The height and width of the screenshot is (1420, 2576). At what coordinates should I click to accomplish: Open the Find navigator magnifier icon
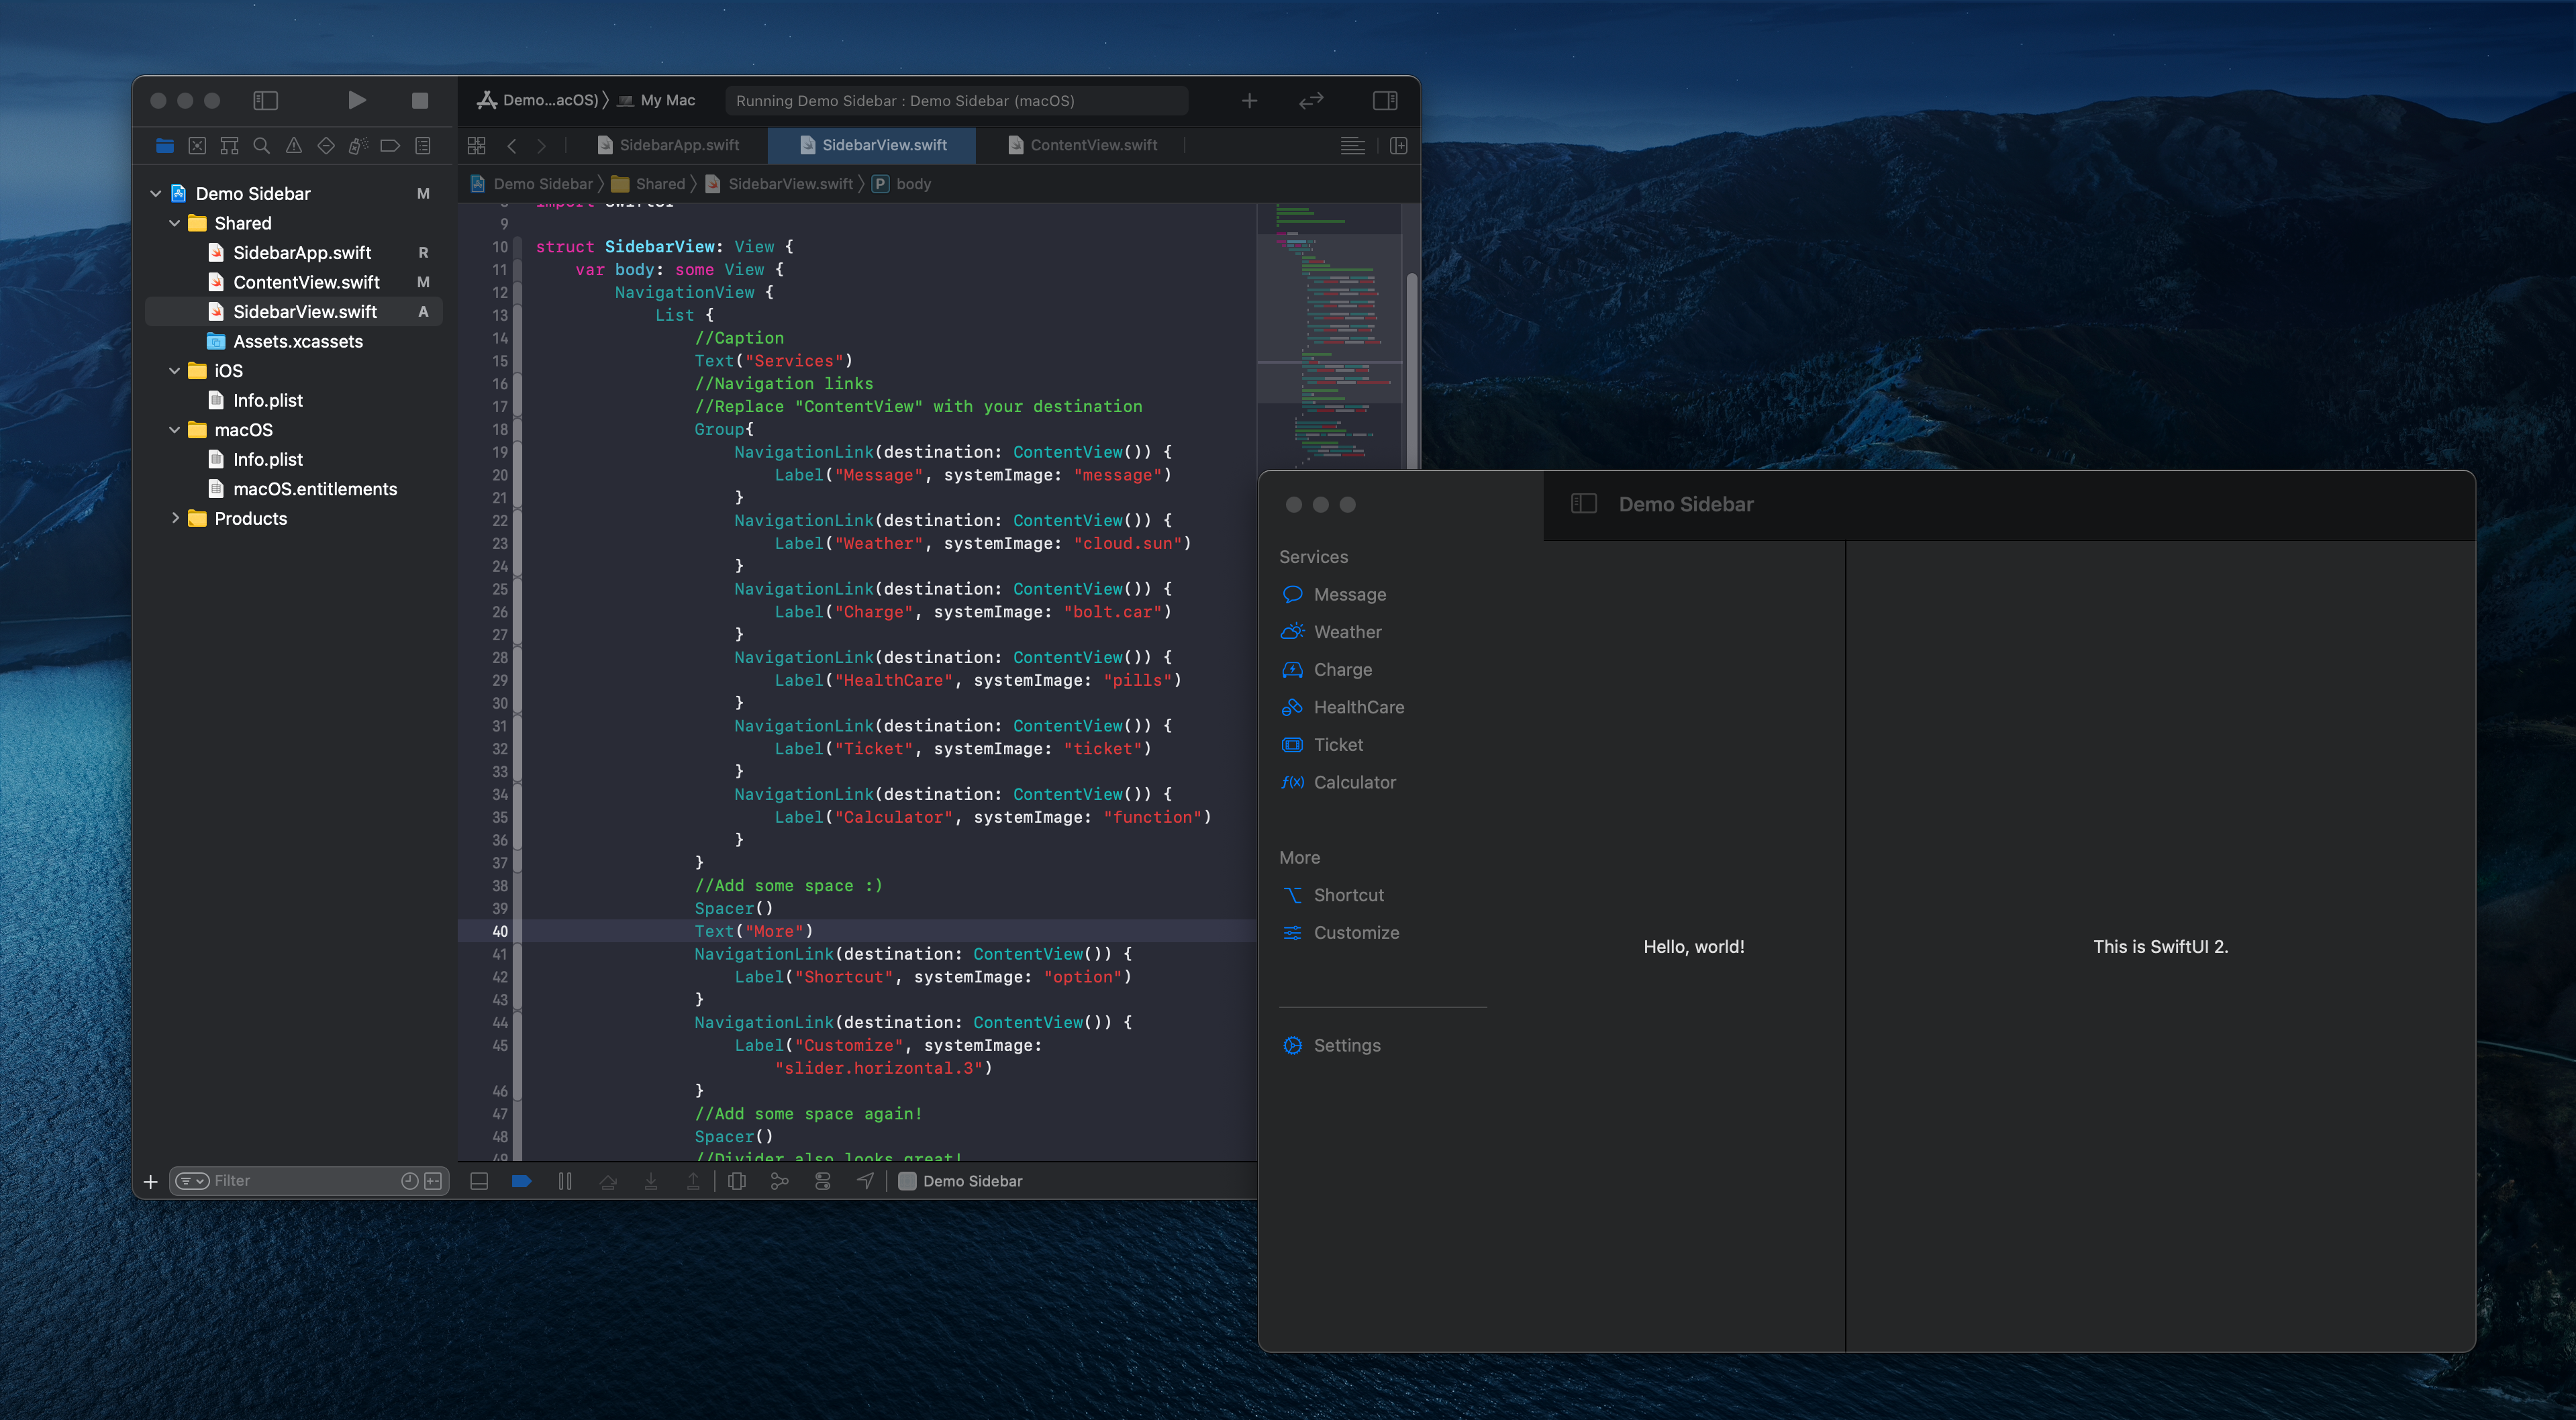(261, 146)
